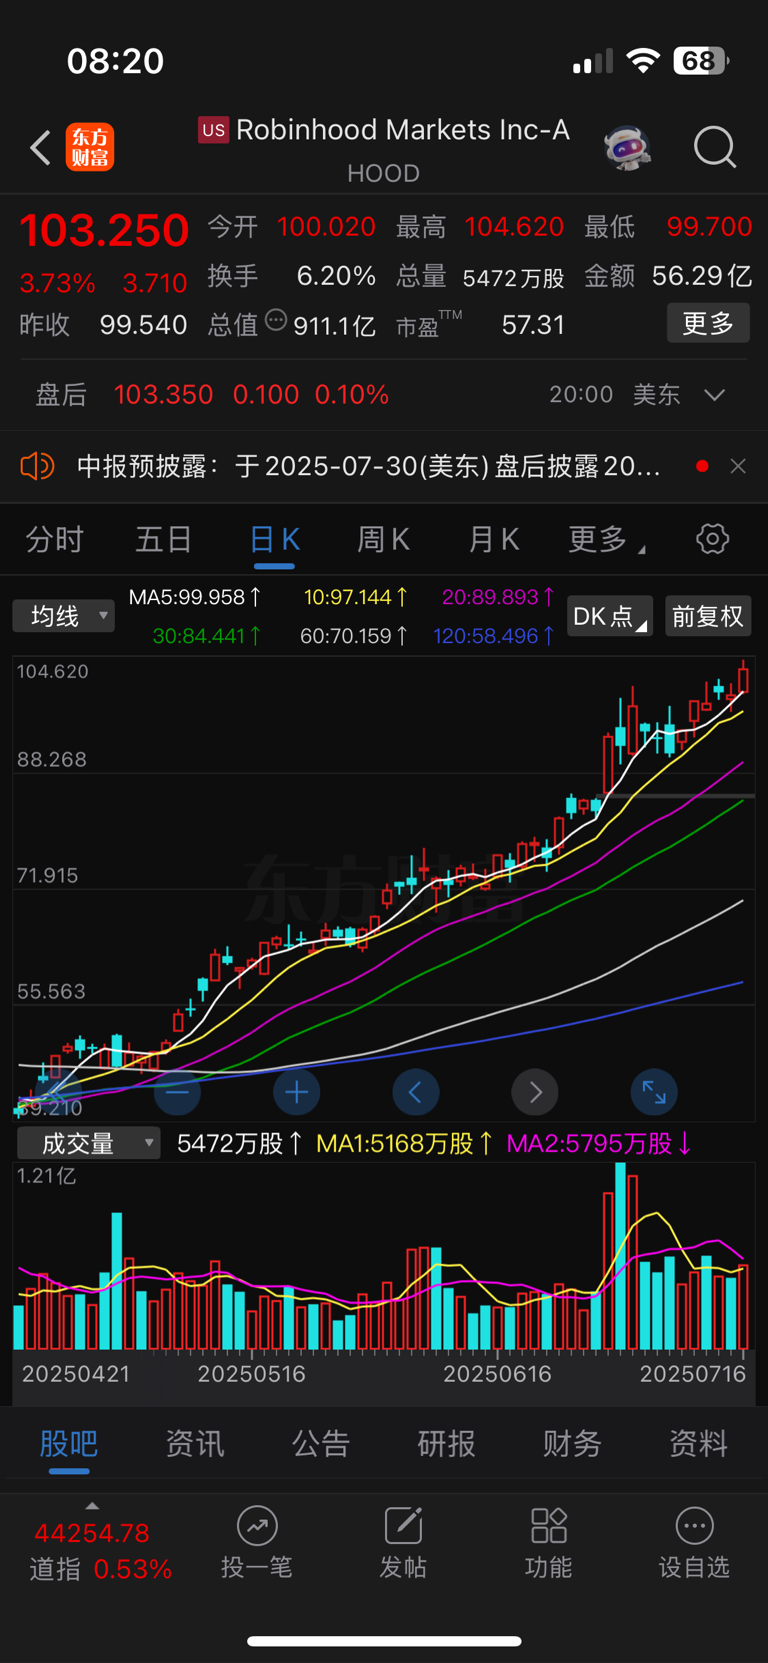Viewport: 768px width, 1663px height.
Task: Zoom in chart with plus button
Action: 296,1092
